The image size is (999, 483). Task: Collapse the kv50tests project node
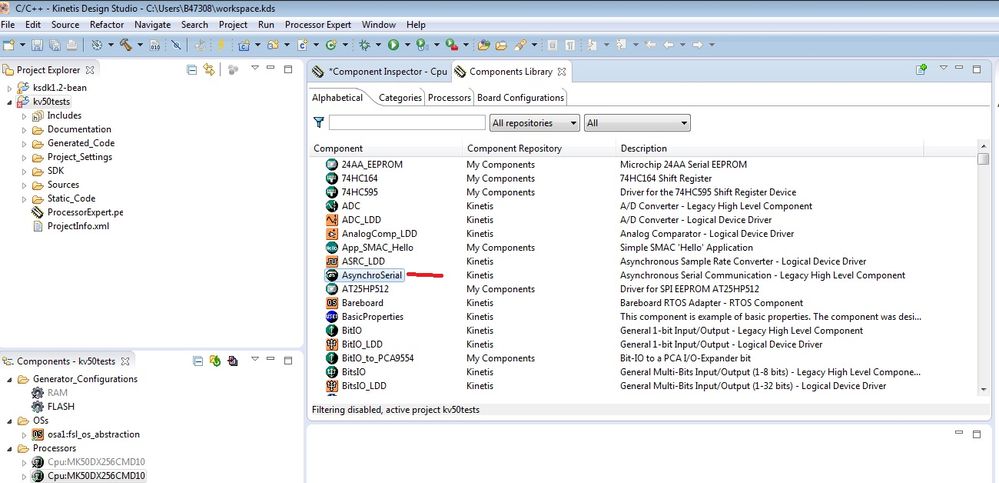10,102
